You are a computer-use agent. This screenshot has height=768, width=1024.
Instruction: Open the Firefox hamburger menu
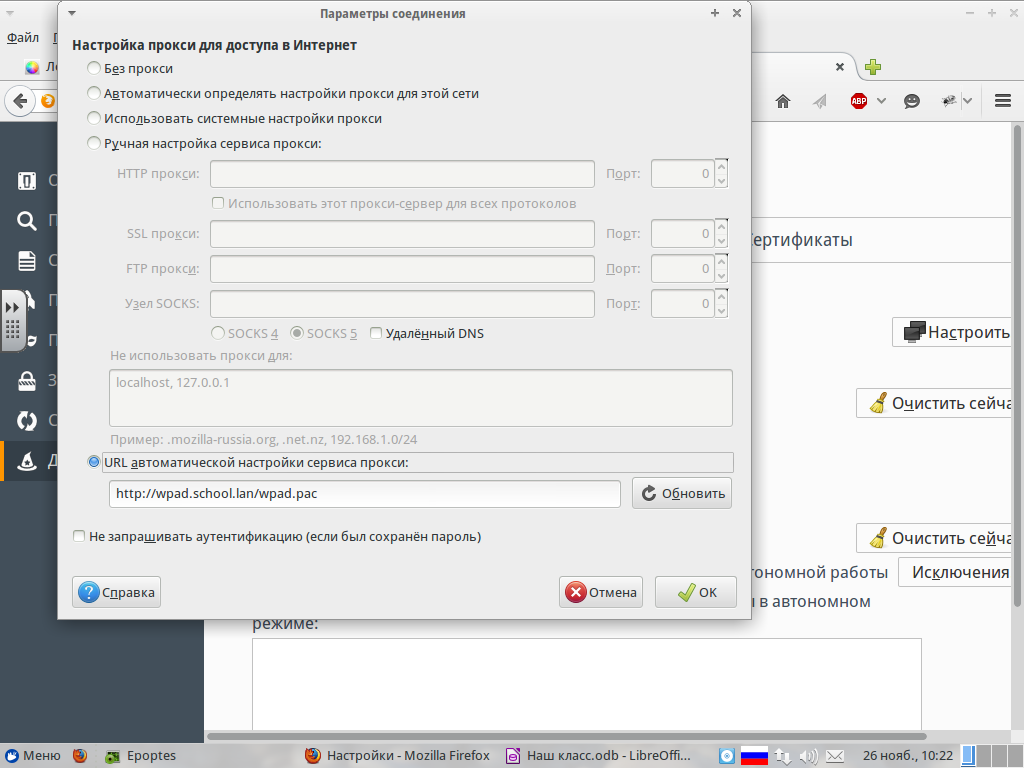click(x=1000, y=100)
